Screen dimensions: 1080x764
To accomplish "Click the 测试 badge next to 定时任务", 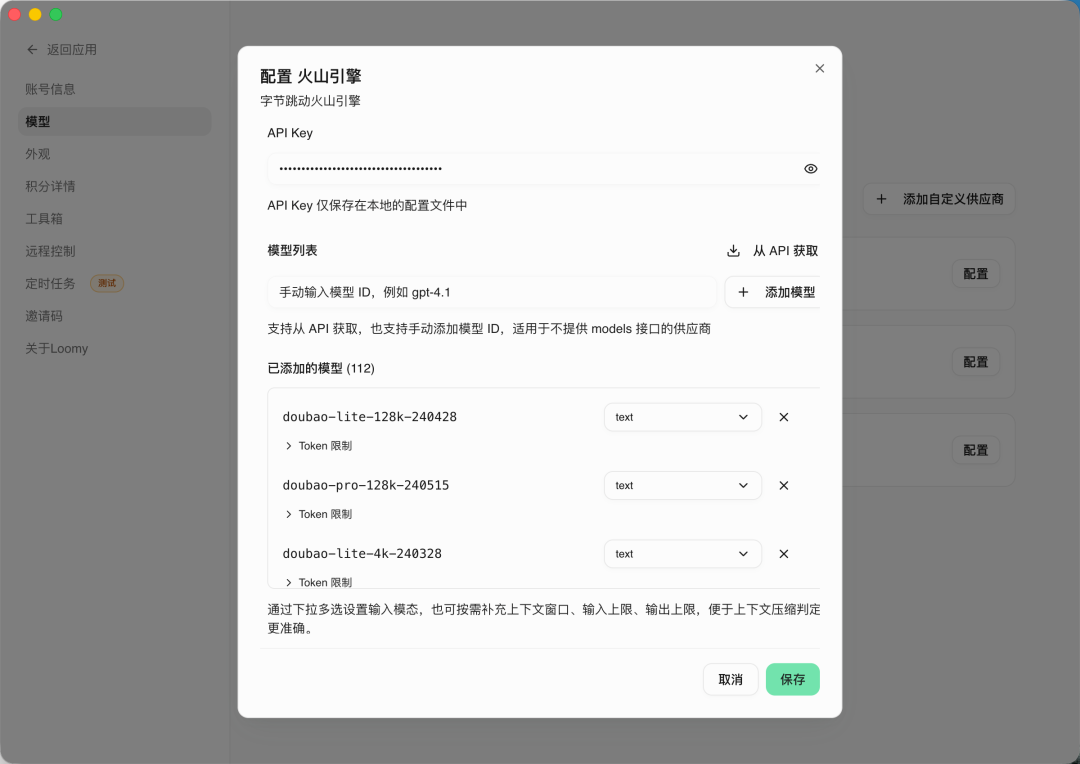I will coord(107,283).
